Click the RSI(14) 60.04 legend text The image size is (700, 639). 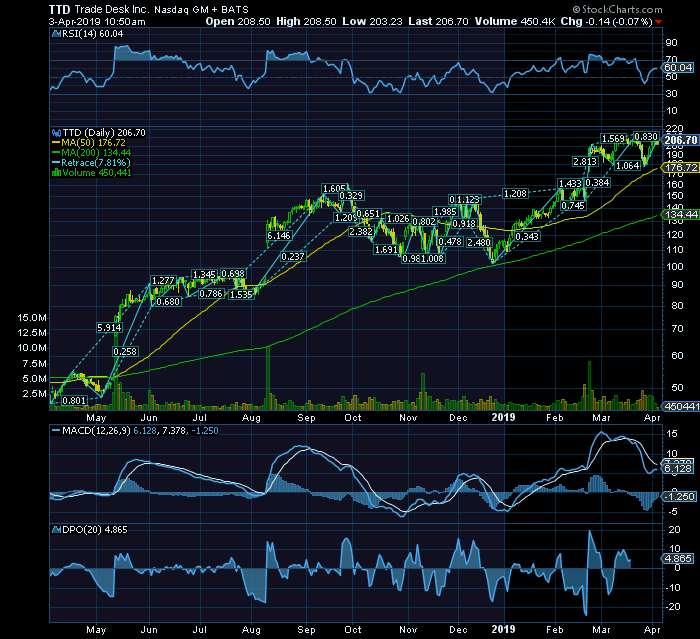[92, 34]
